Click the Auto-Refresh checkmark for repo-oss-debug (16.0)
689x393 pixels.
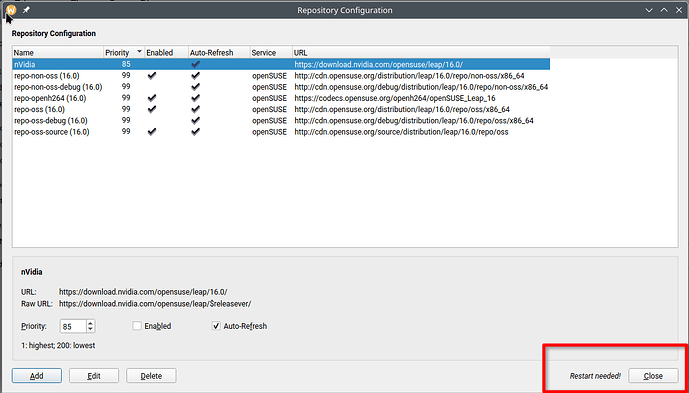196,120
